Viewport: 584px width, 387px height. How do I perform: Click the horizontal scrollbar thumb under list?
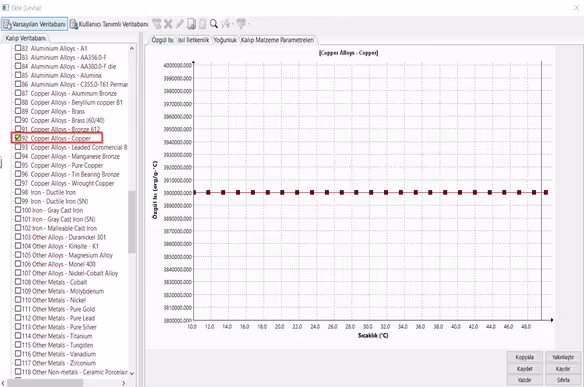[x=45, y=383]
